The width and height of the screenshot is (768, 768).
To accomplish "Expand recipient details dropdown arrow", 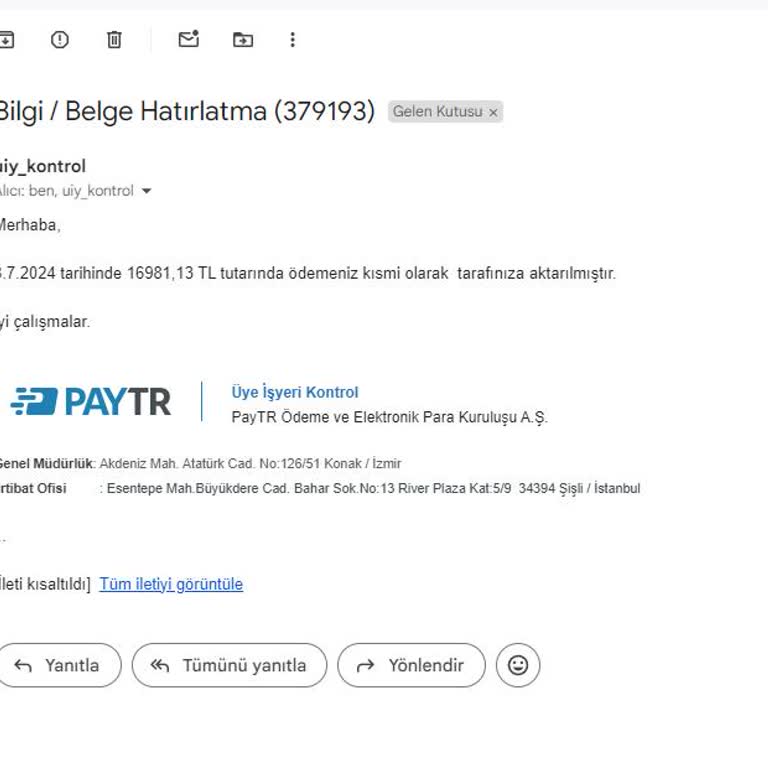I will (146, 191).
